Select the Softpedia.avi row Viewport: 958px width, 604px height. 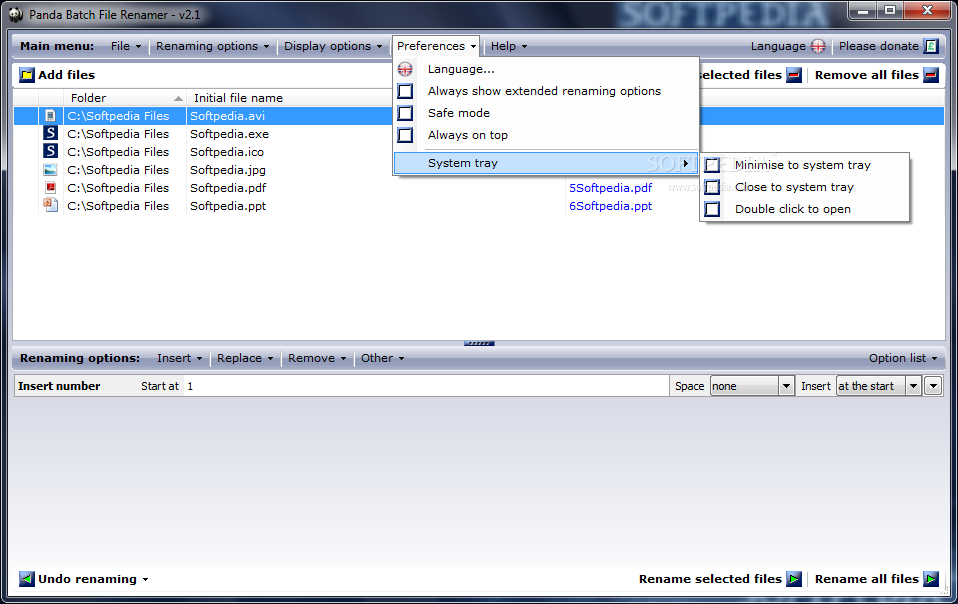[x=479, y=115]
